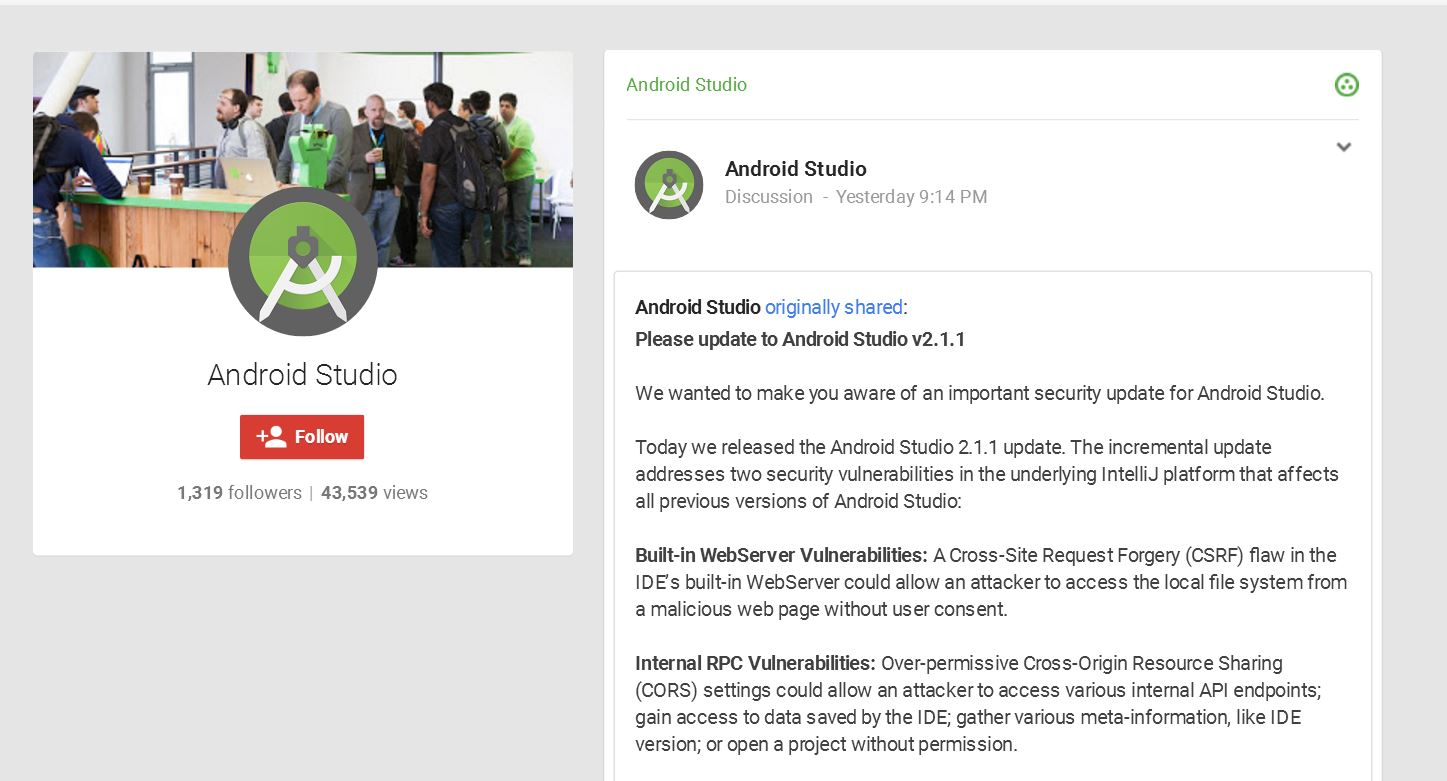Click the "Internal RPC Vulnerabilities" bold text
Screen dimensions: 1447x781
[755, 663]
